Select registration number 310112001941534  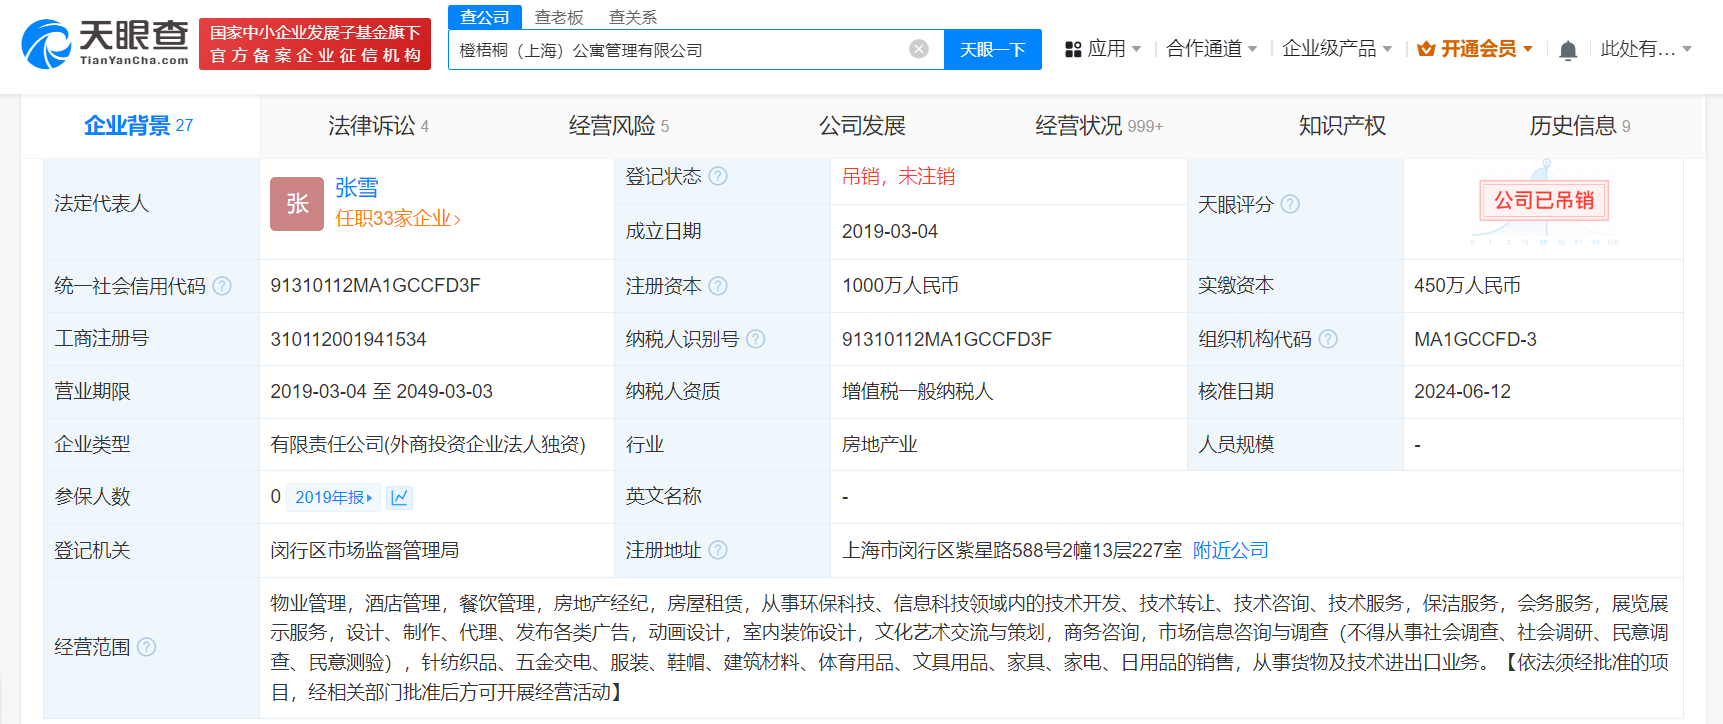click(x=348, y=339)
